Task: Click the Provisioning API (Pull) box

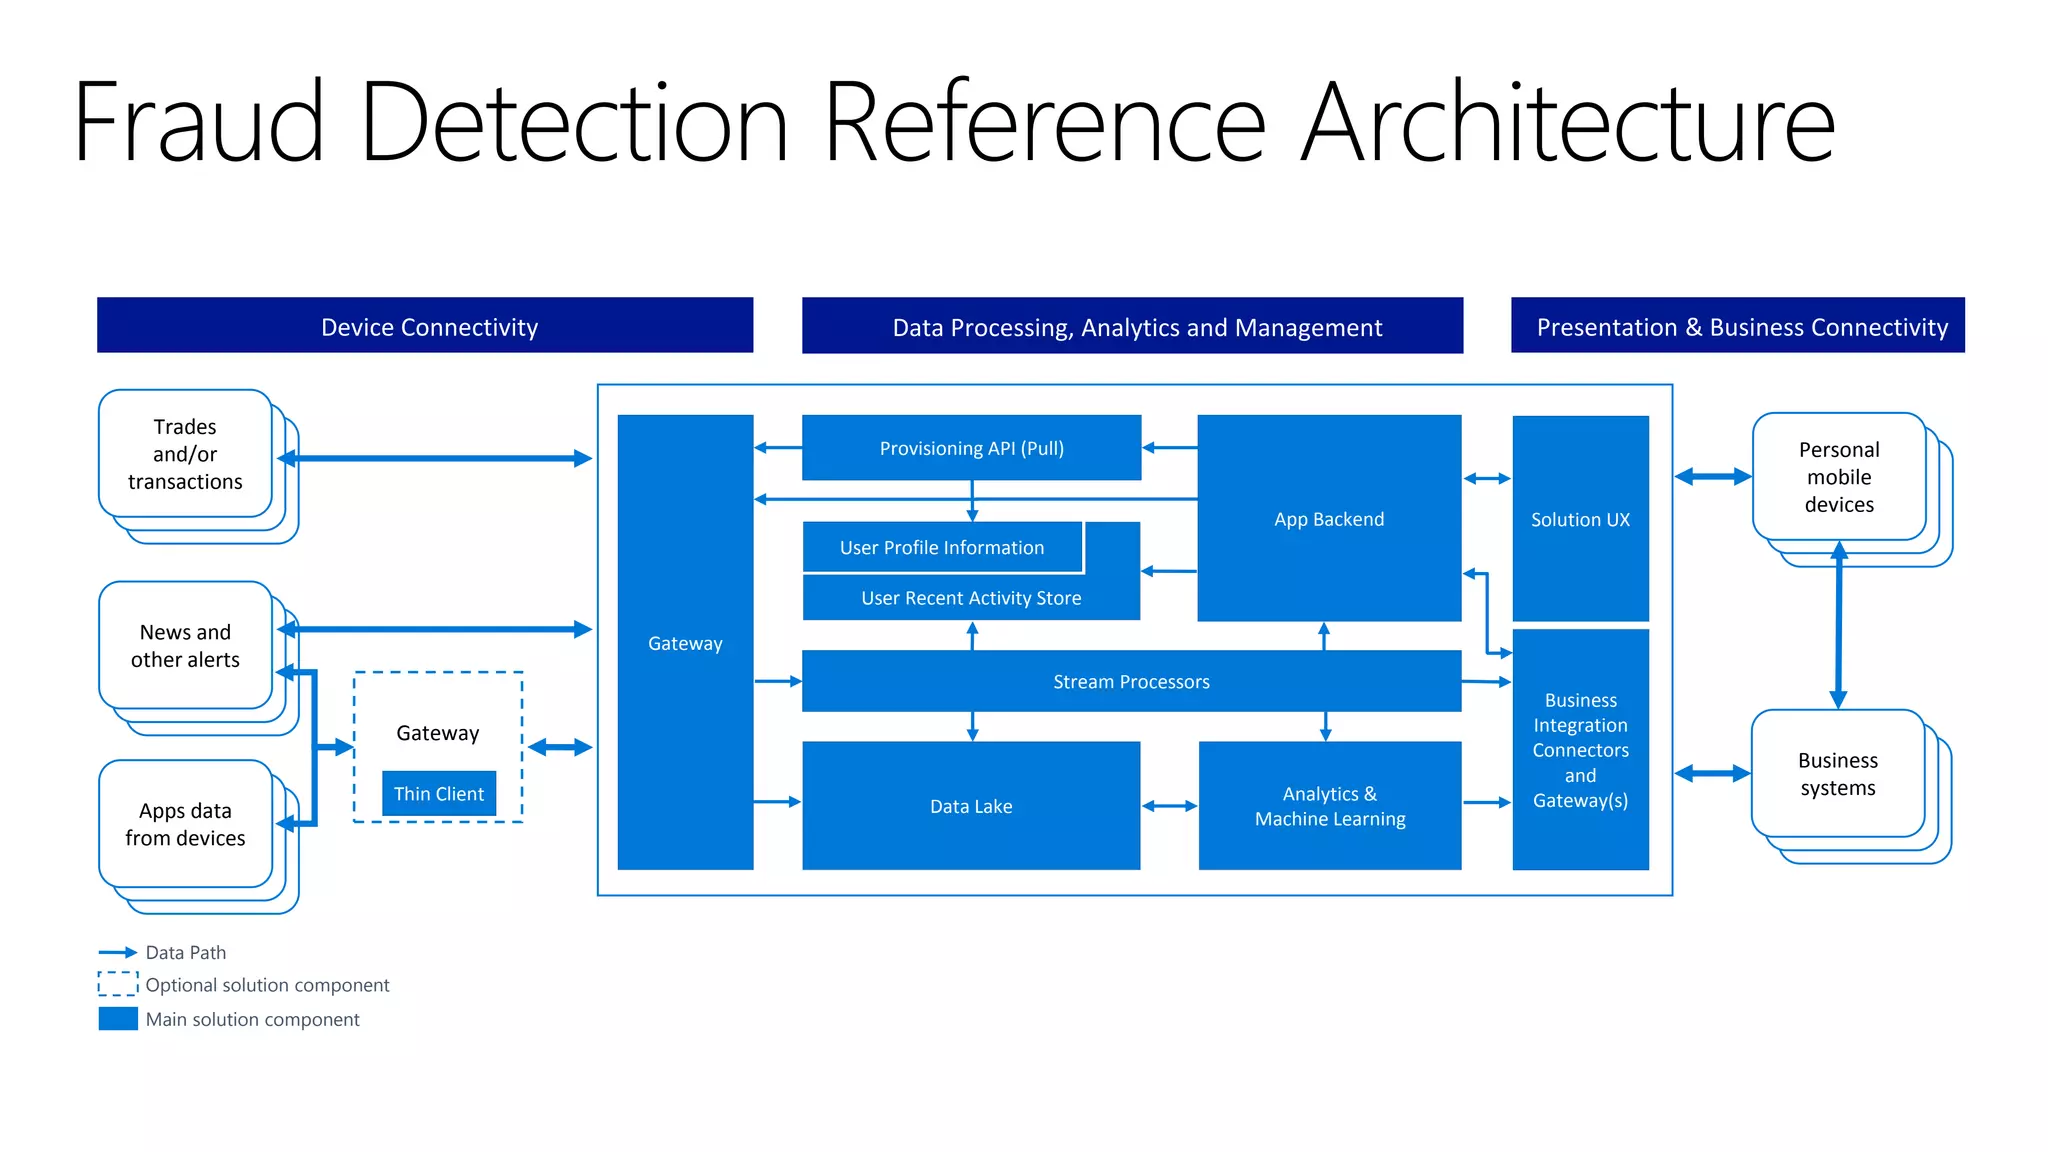Action: (971, 448)
